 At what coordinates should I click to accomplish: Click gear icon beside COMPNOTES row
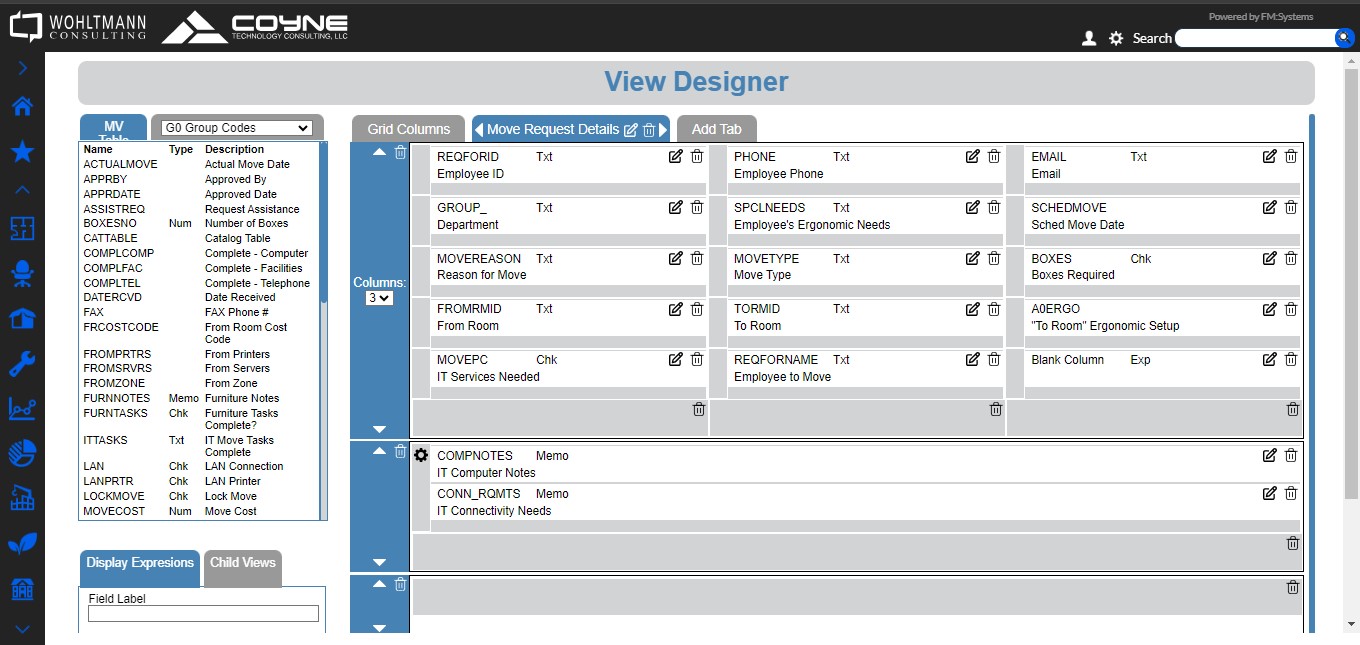coord(421,455)
